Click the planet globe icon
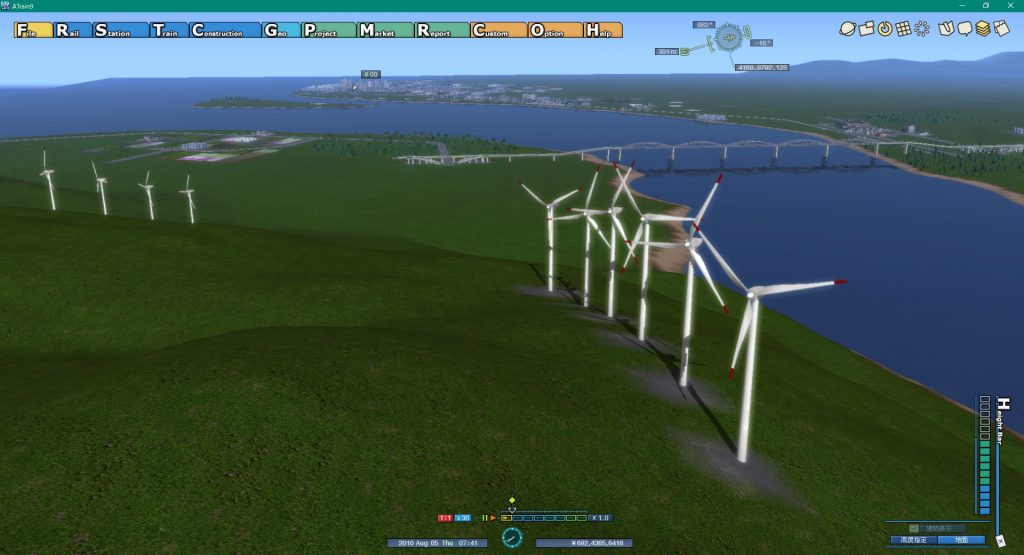The image size is (1024, 555). click(x=847, y=29)
